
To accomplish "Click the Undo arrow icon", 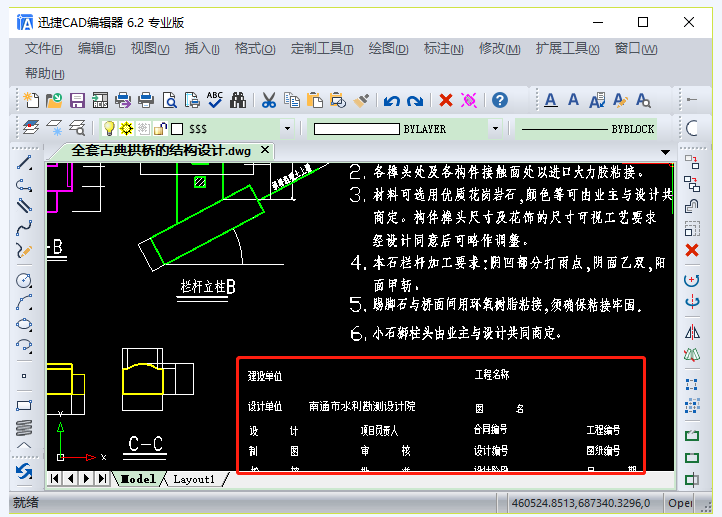I will (392, 101).
